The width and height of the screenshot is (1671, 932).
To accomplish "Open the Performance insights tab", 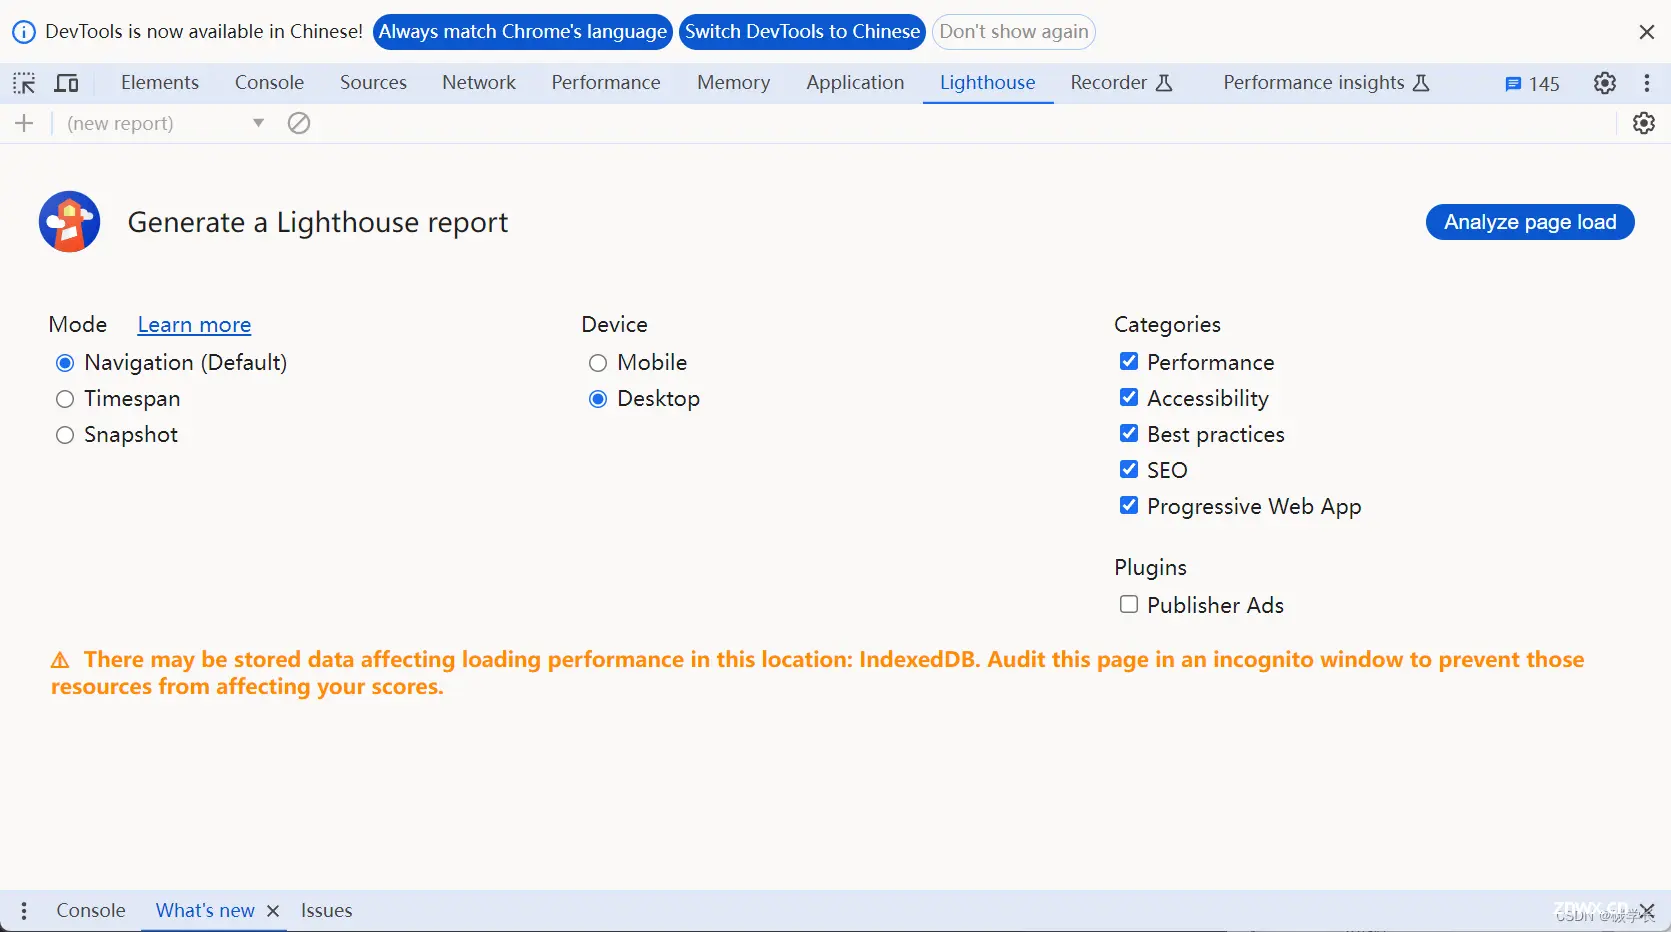I will [x=1326, y=83].
